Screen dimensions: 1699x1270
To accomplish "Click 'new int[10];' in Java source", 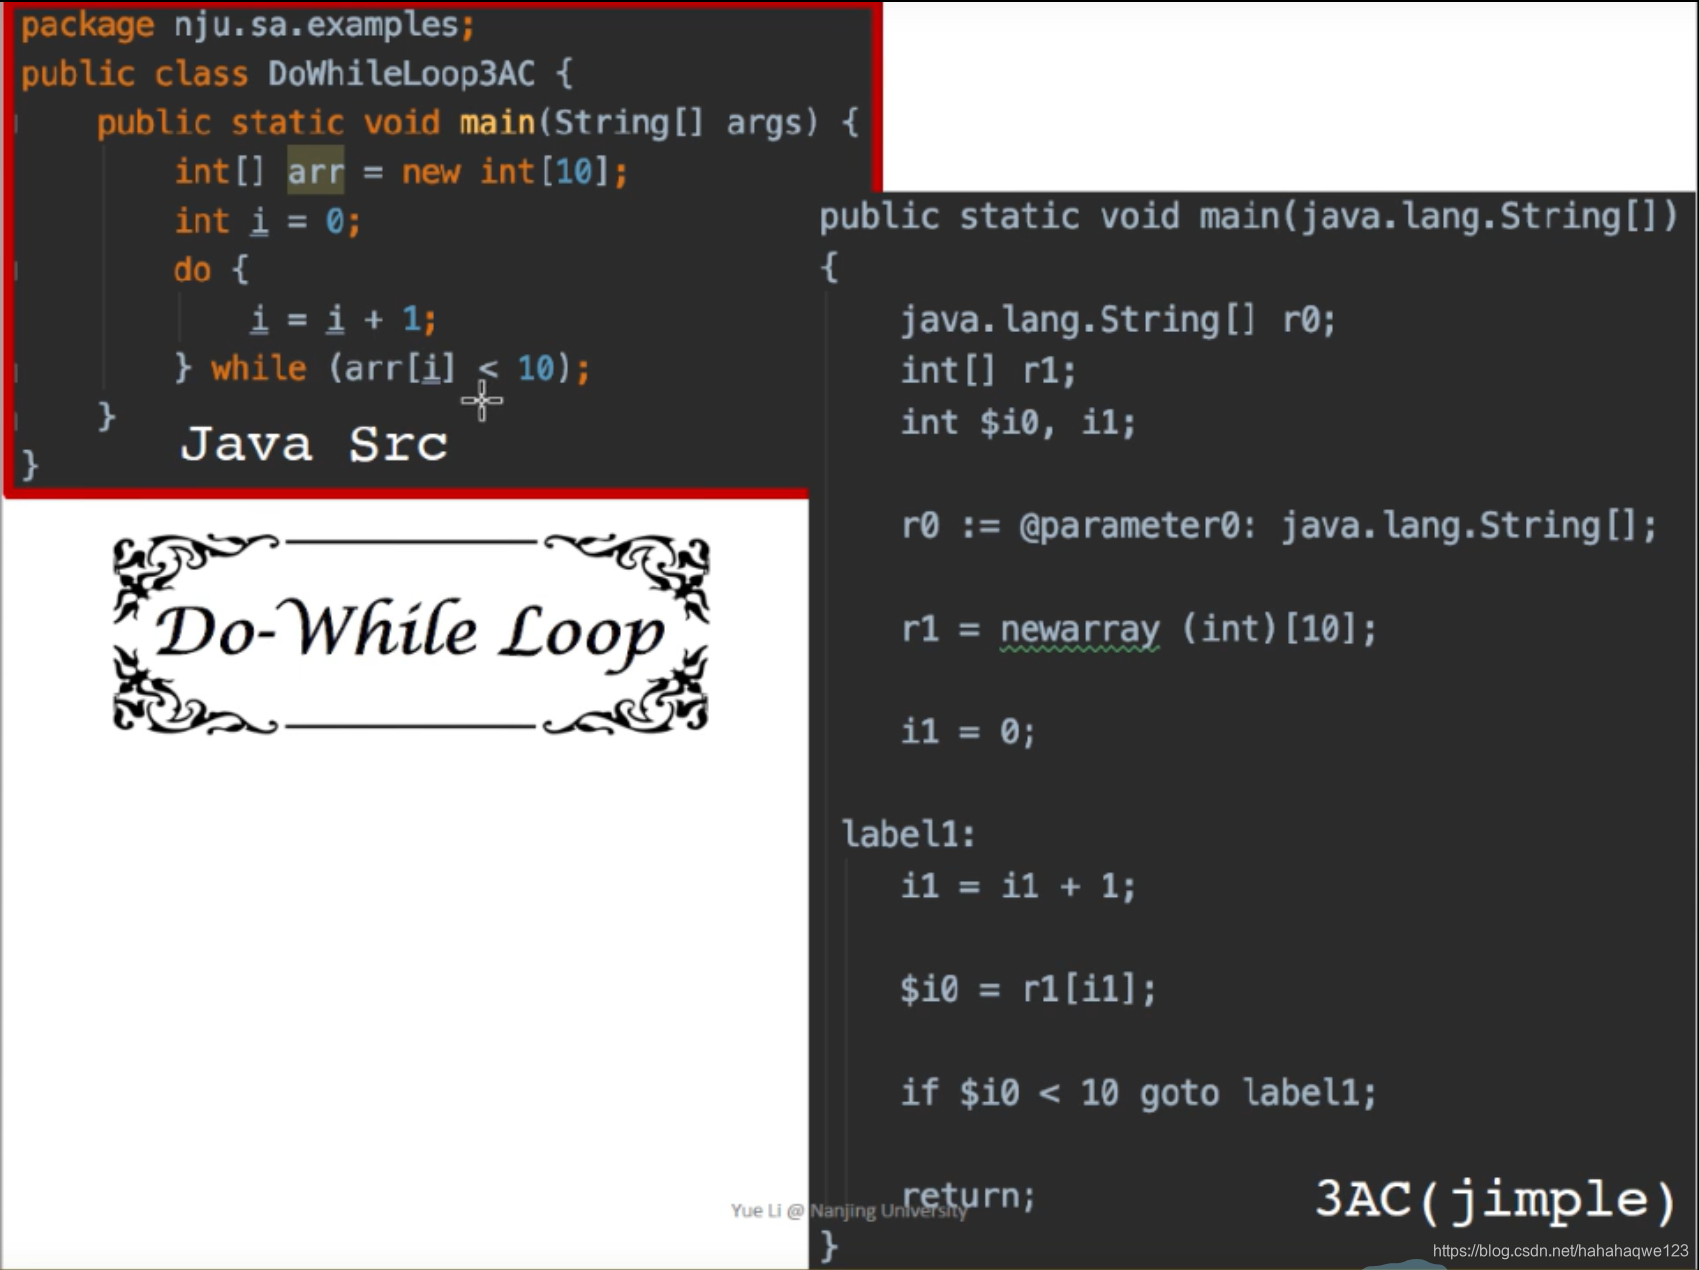I will pyautogui.click(x=515, y=172).
